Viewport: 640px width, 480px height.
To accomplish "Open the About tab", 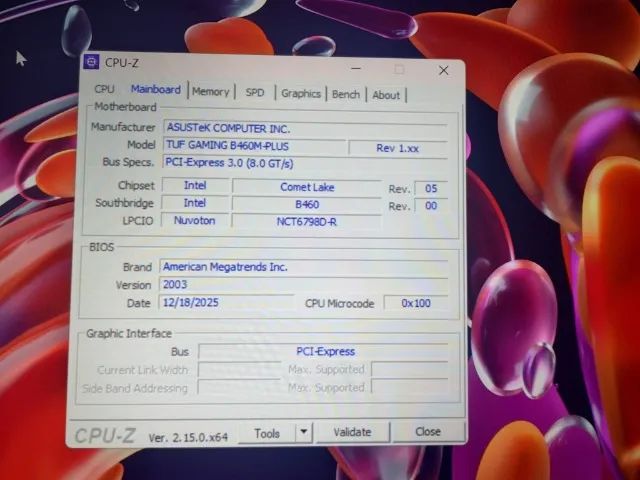I will pos(386,95).
